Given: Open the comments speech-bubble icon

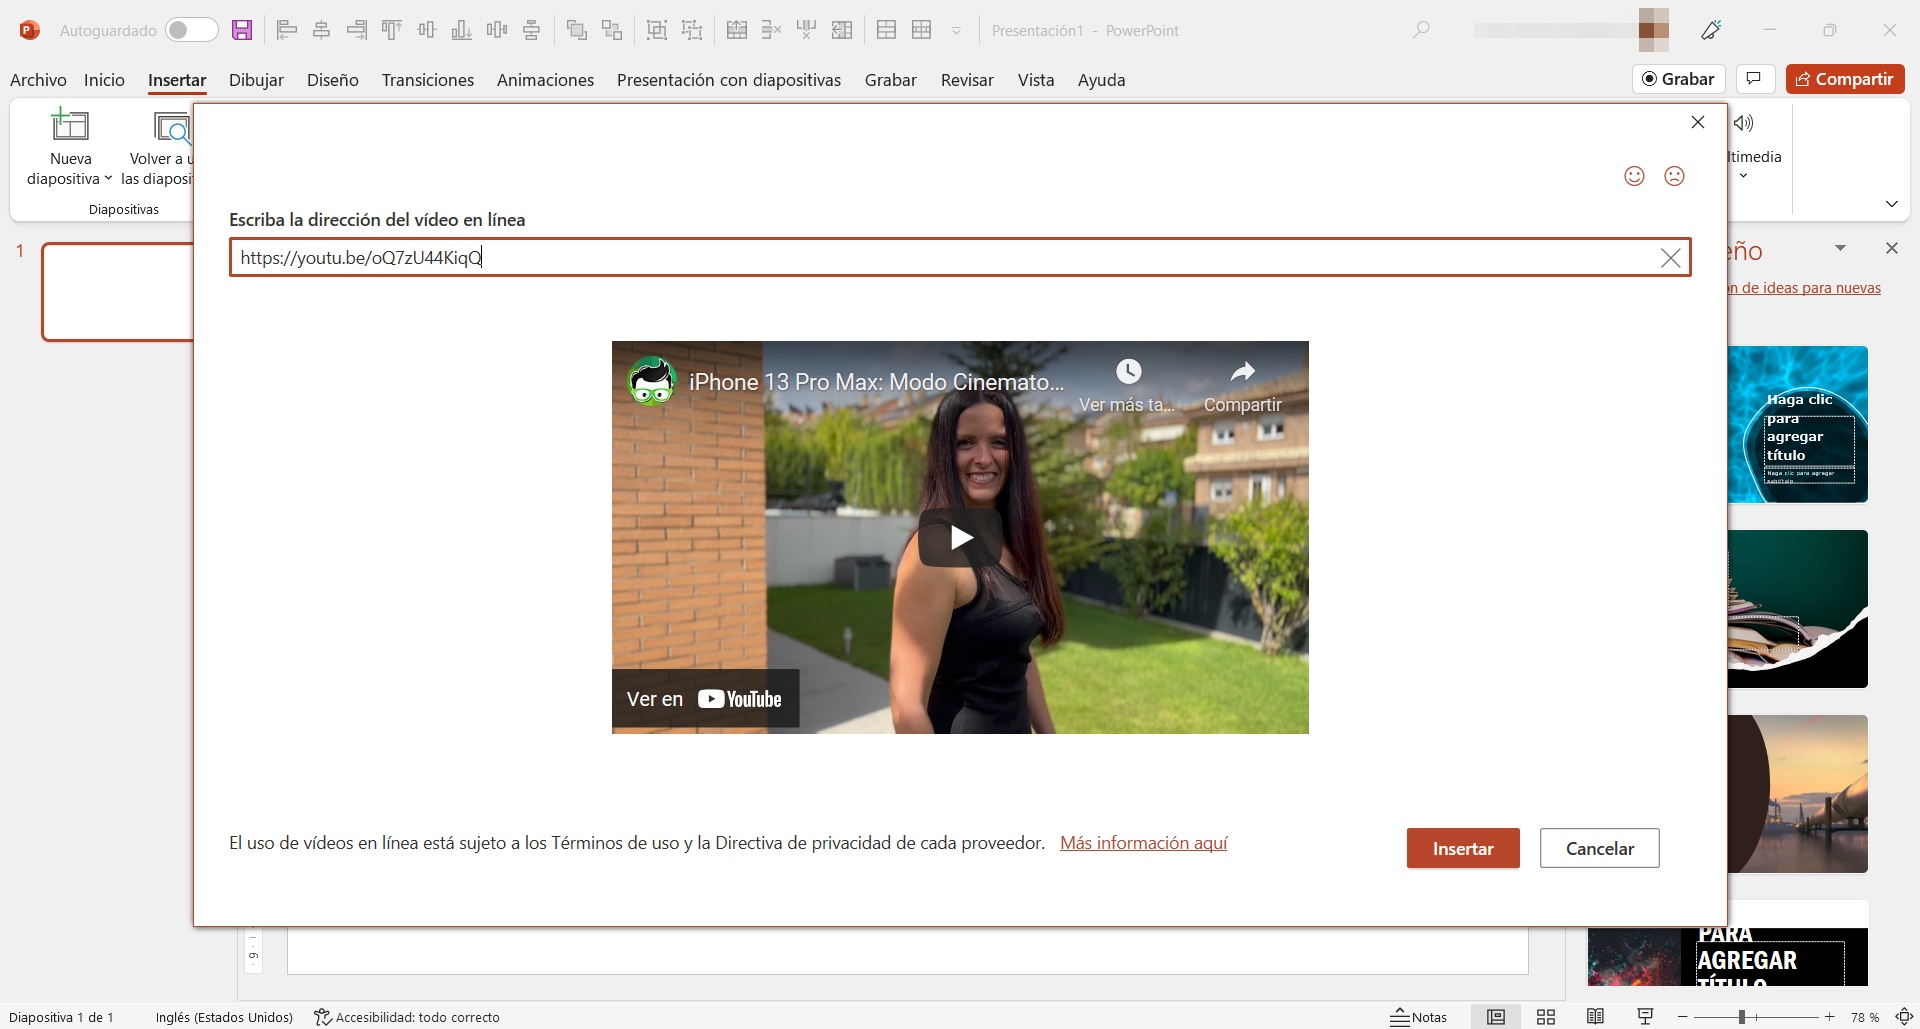Looking at the screenshot, I should (x=1754, y=79).
